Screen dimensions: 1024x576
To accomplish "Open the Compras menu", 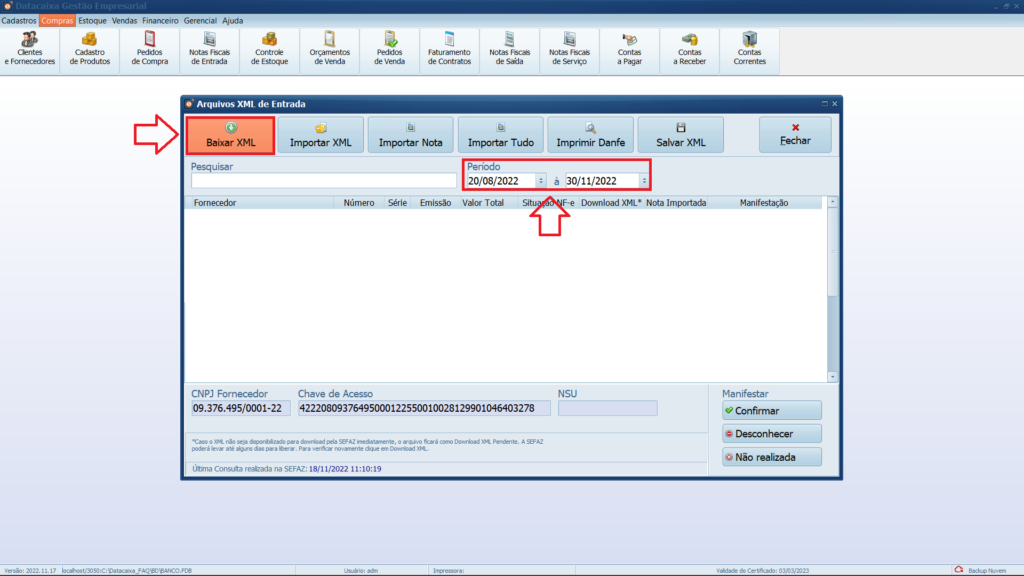I will pyautogui.click(x=57, y=20).
